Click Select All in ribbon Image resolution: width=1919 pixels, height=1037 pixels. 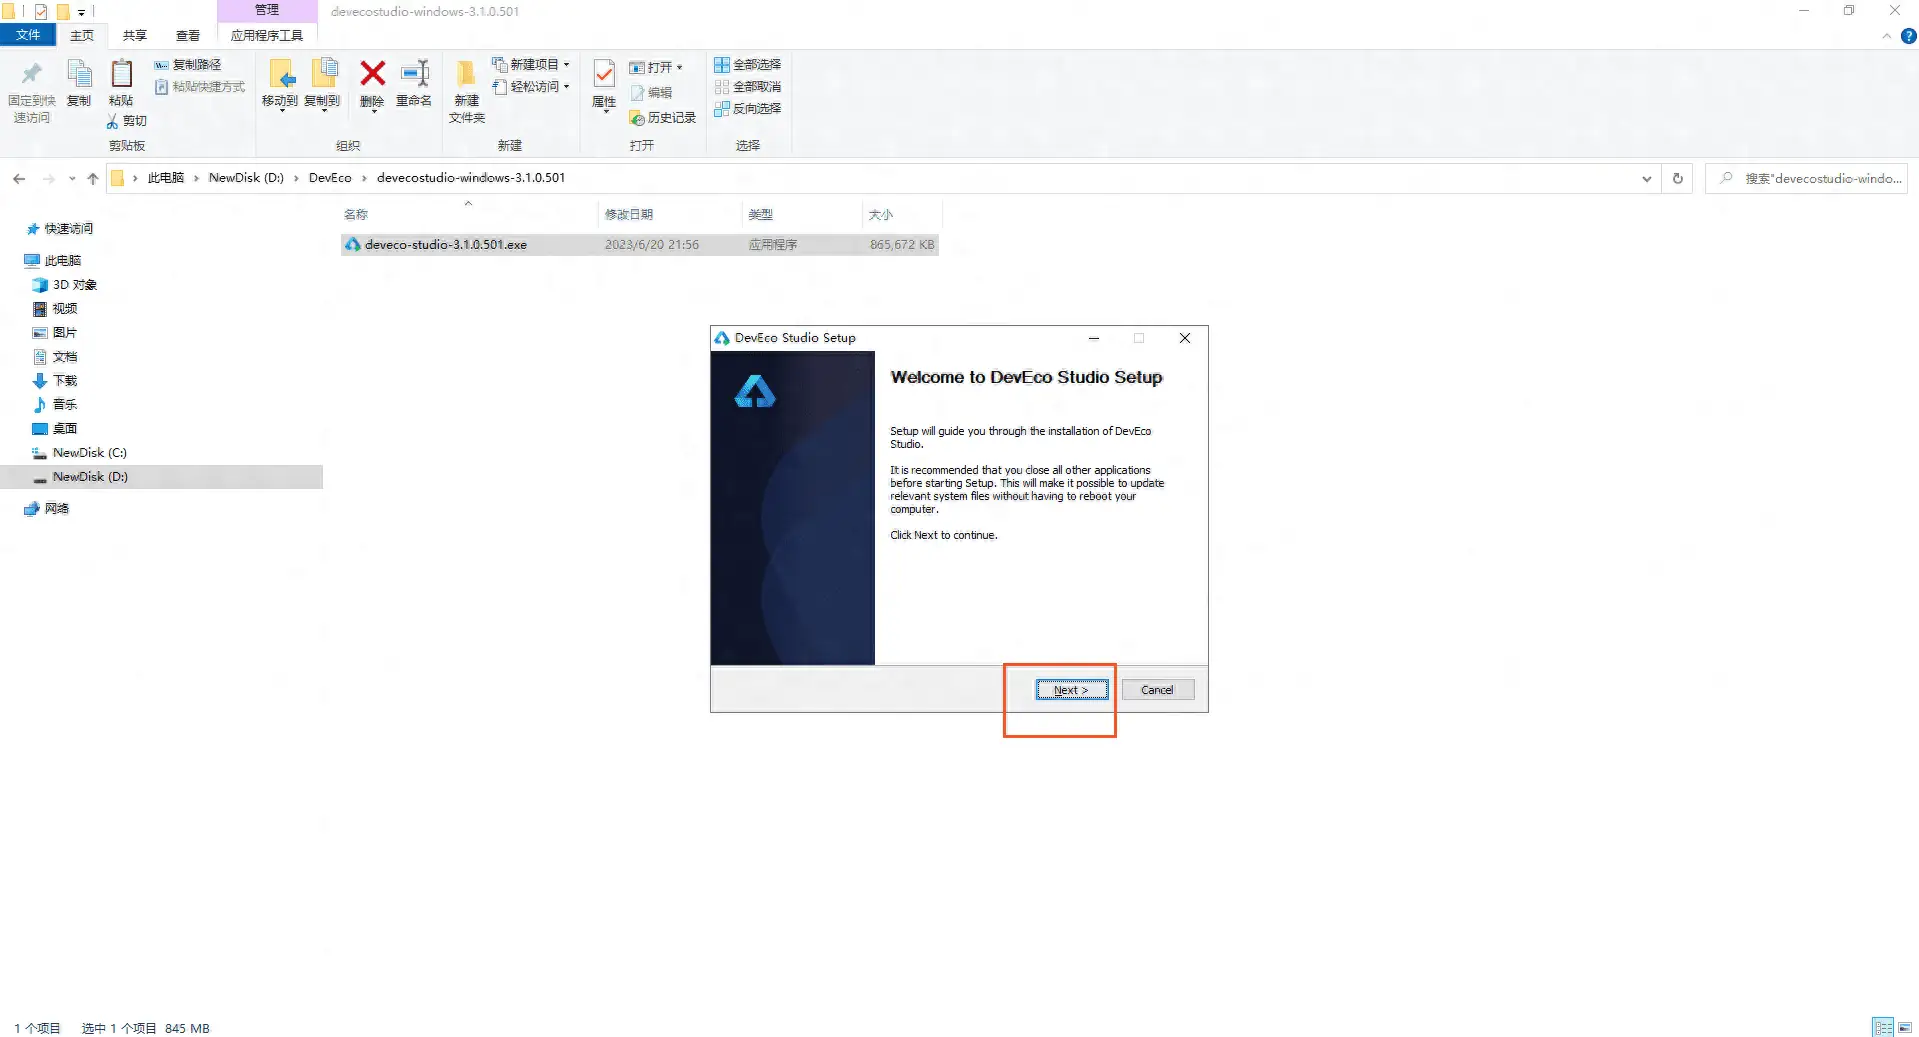747,65
